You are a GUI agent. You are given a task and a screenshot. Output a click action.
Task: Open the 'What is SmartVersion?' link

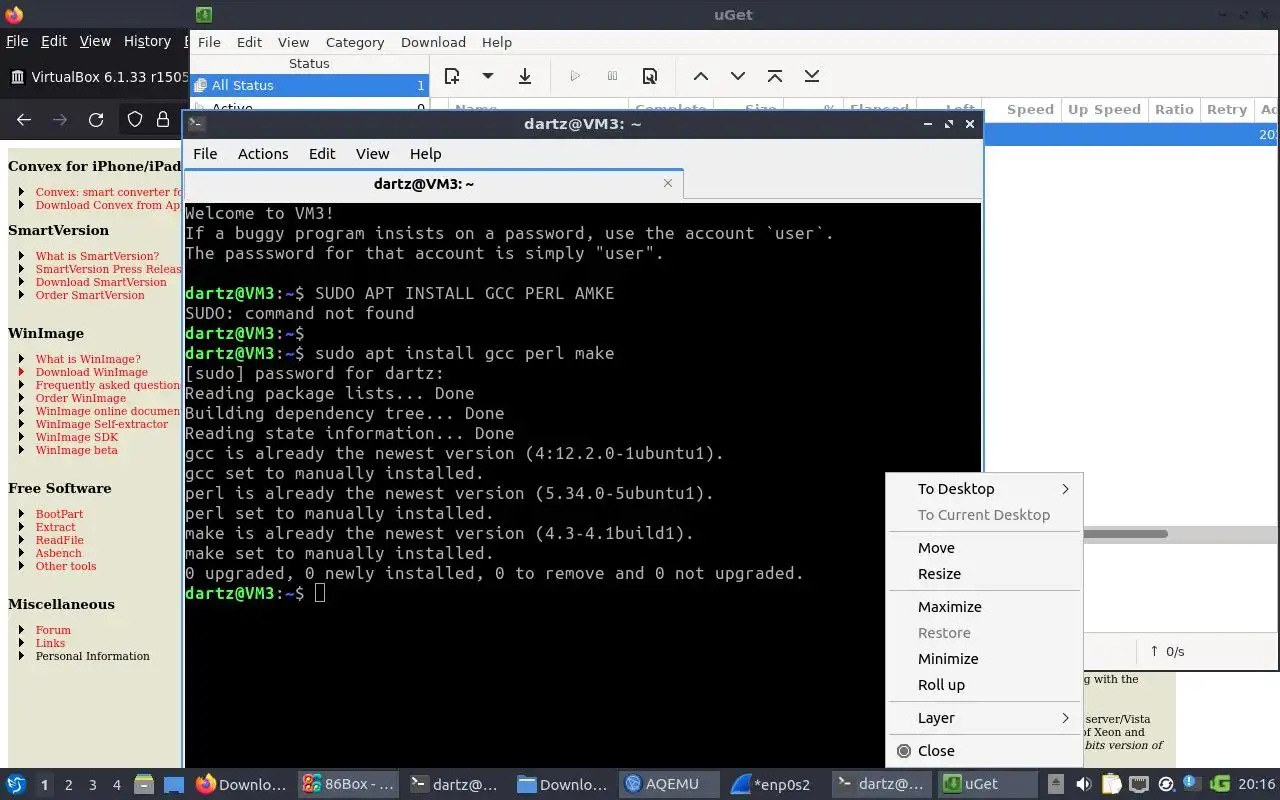[97, 256]
